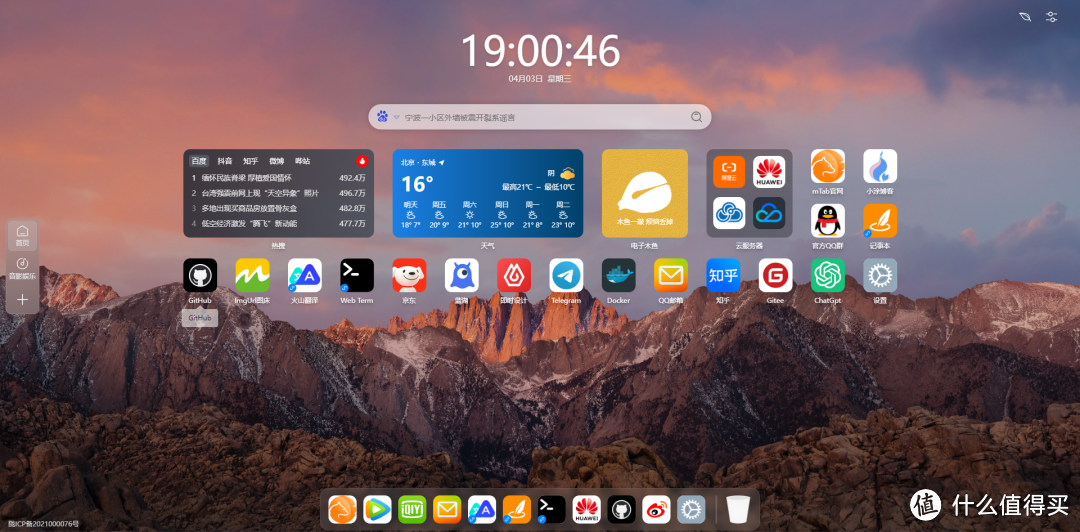1080x532 pixels.
Task: Select the 百度 tab in hot search
Action: (199, 161)
